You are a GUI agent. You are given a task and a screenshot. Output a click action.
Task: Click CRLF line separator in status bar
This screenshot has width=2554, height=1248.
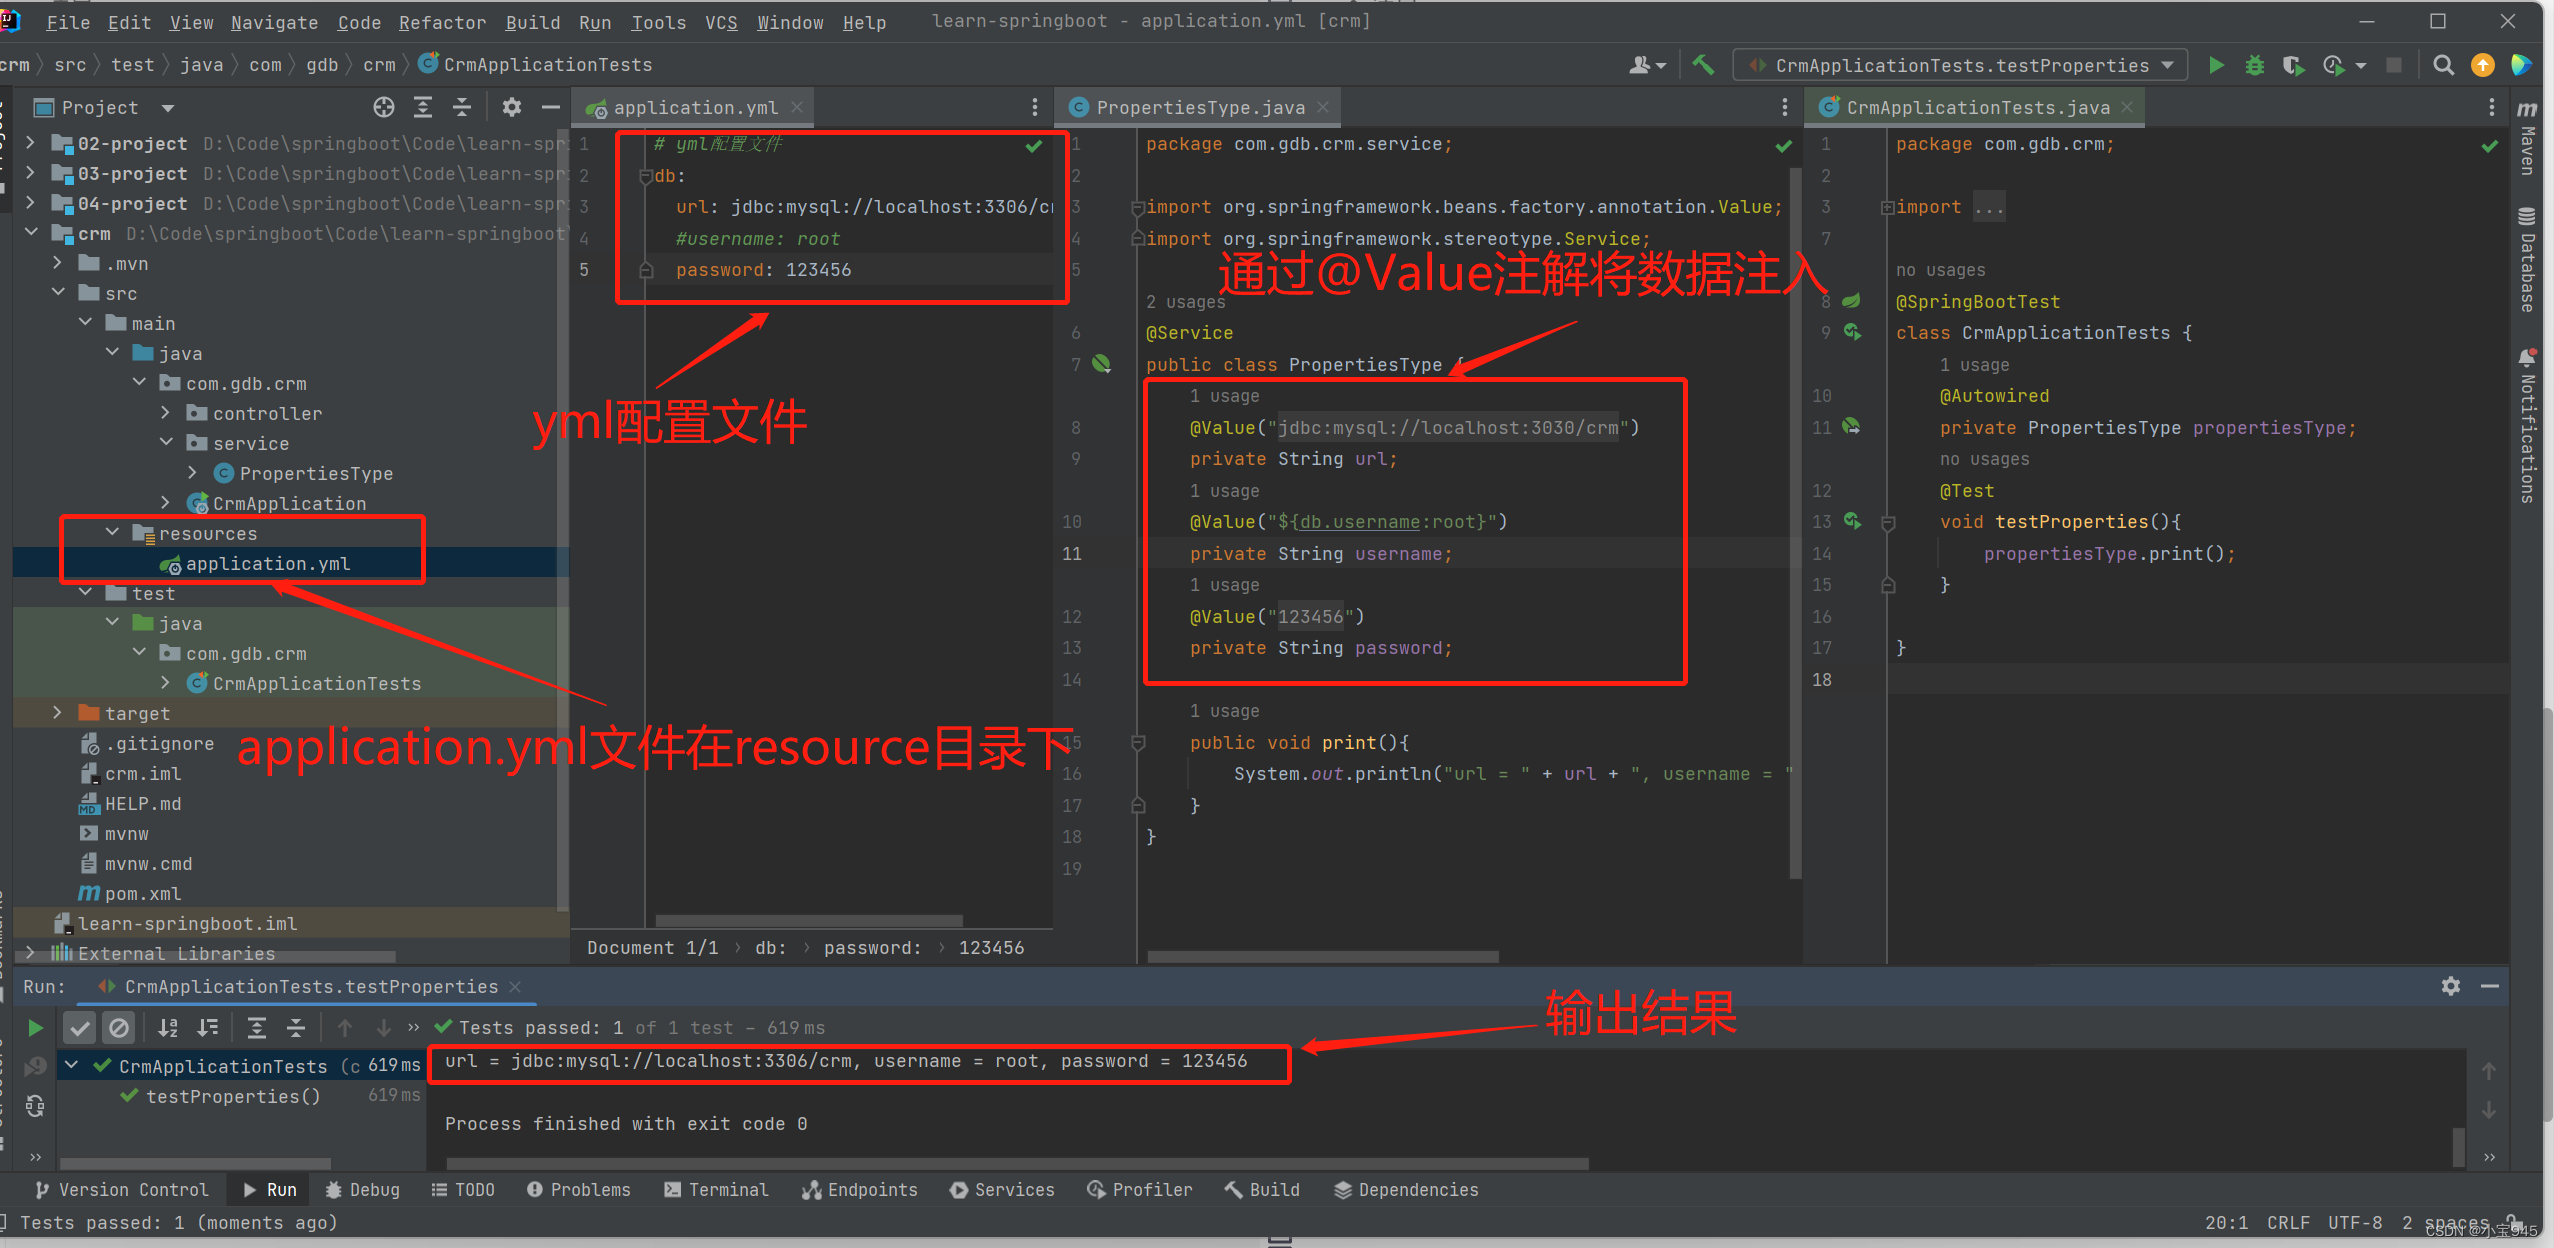[x=2288, y=1222]
